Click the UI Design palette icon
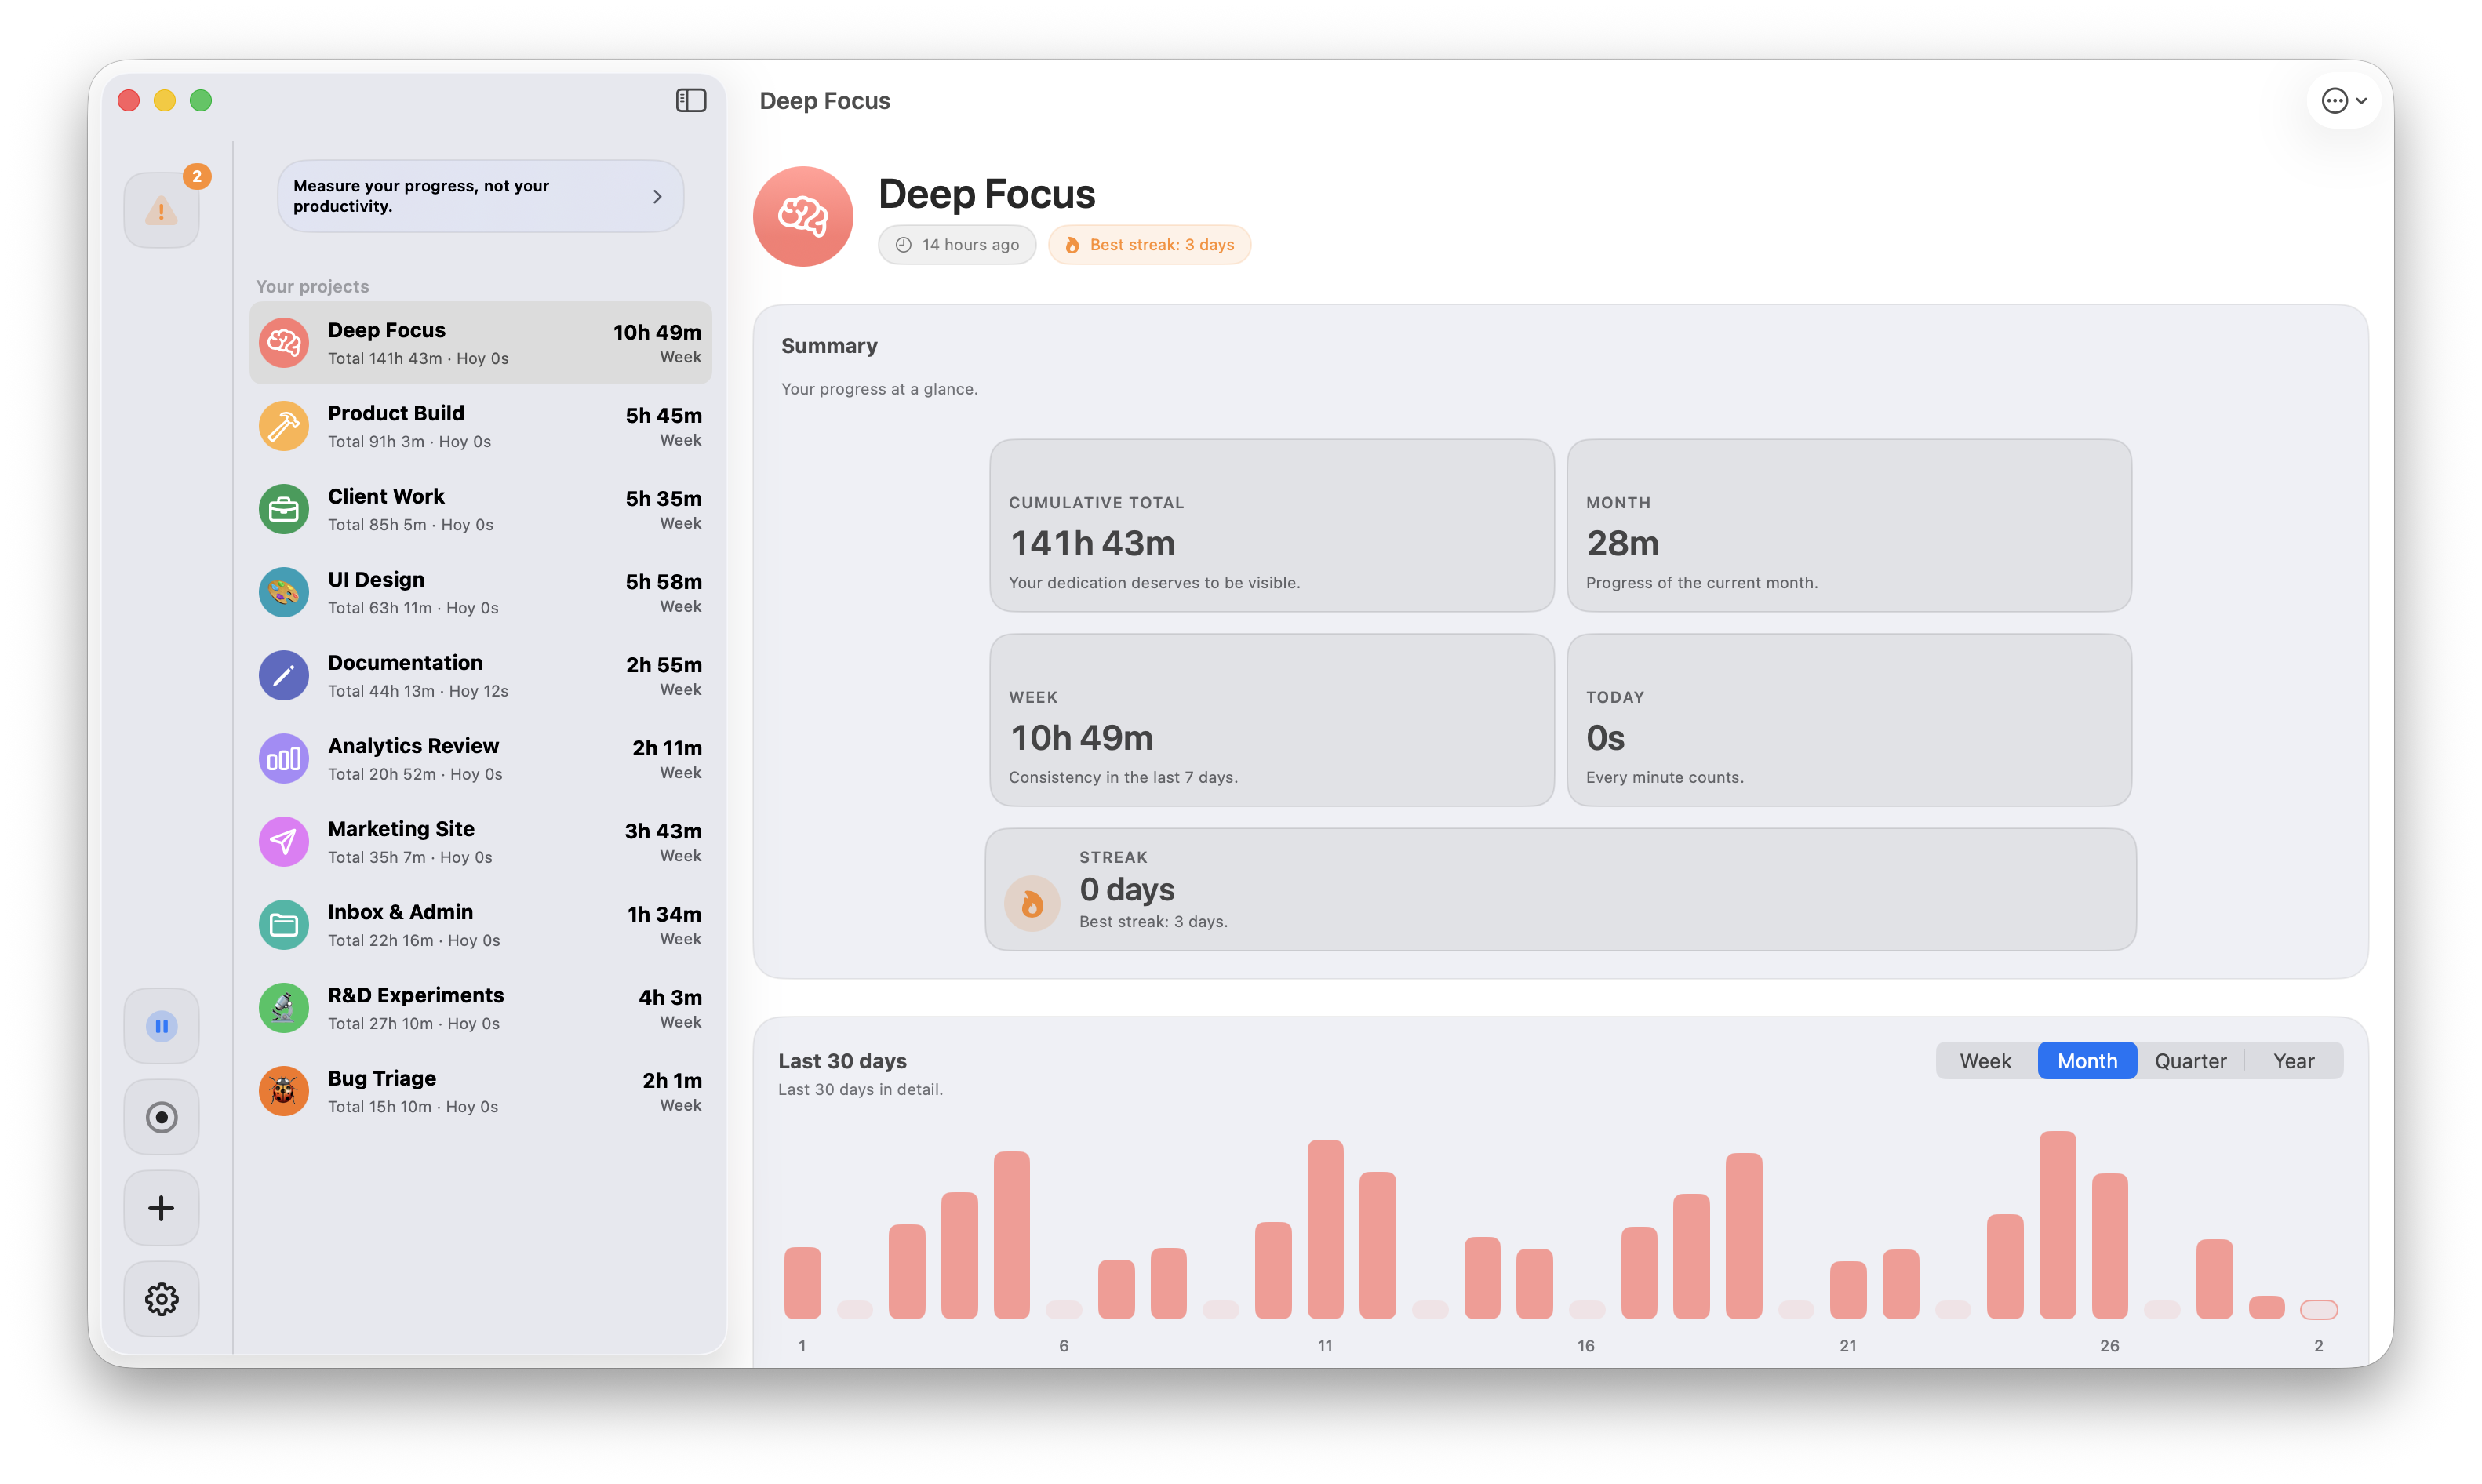The width and height of the screenshot is (2482, 1484). pos(284,592)
